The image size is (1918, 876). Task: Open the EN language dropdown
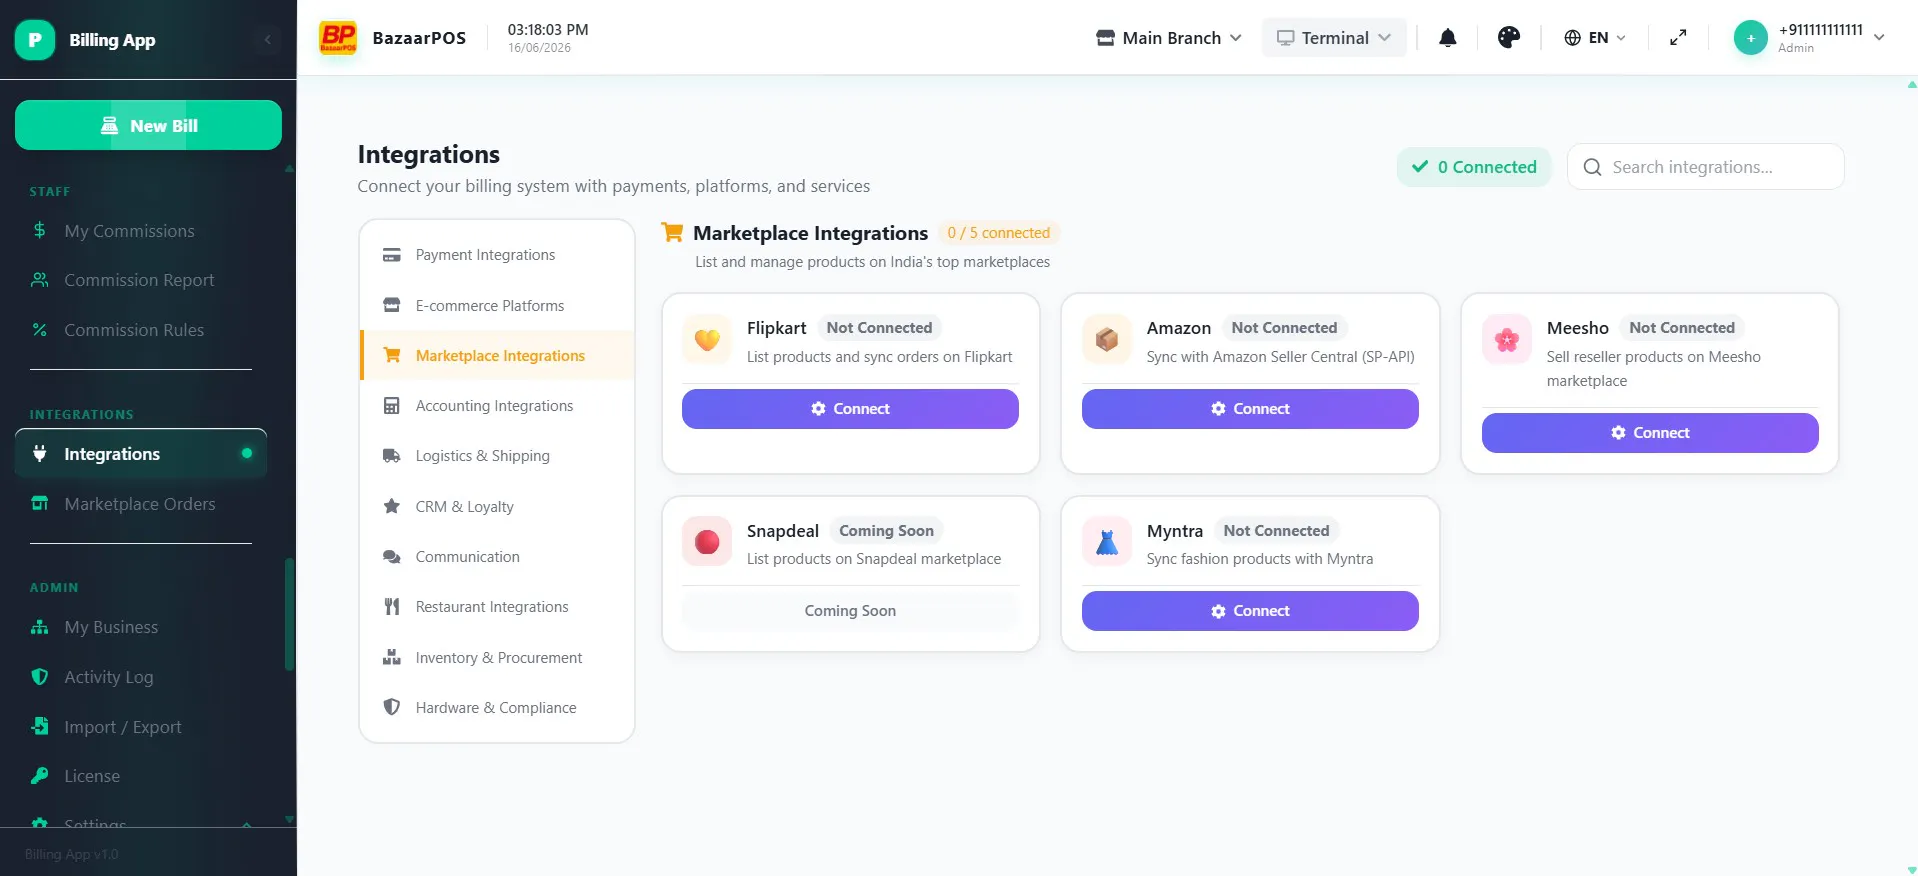(1595, 38)
